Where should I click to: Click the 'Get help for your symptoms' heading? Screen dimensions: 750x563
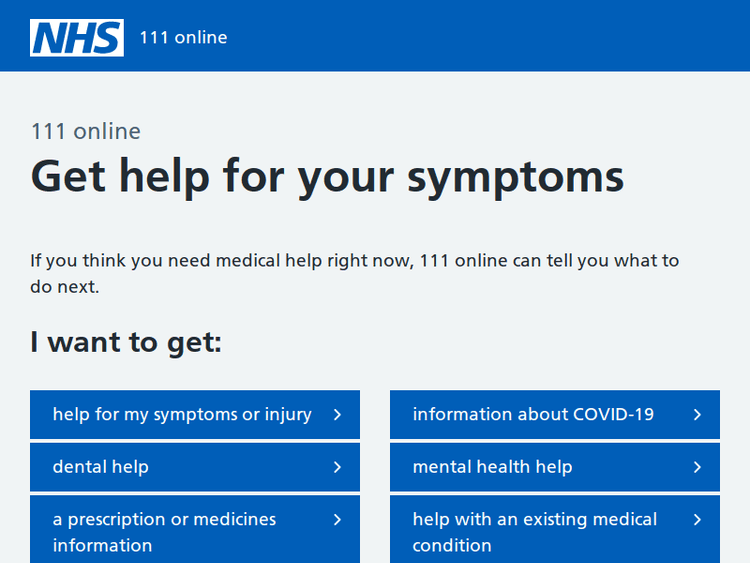pyautogui.click(x=327, y=177)
